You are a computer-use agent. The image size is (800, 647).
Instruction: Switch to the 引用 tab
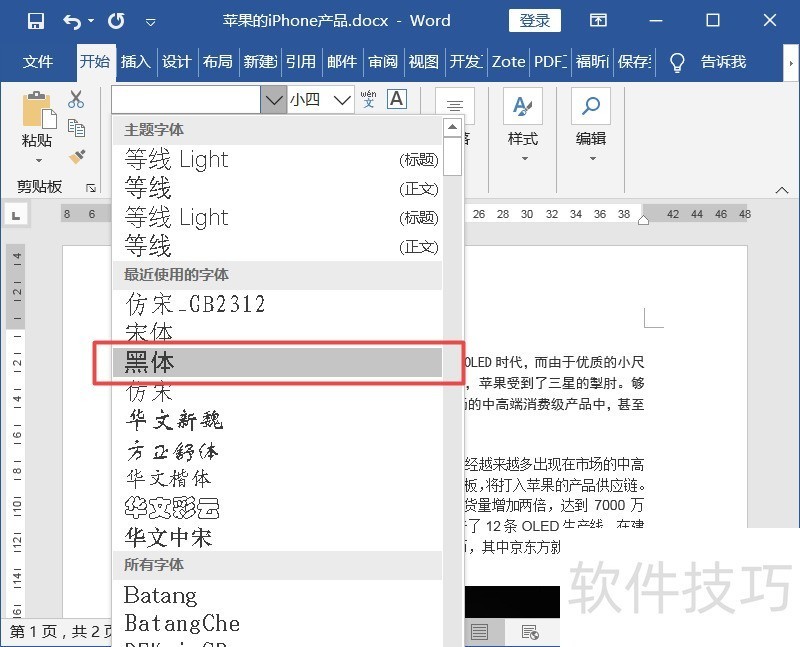301,62
